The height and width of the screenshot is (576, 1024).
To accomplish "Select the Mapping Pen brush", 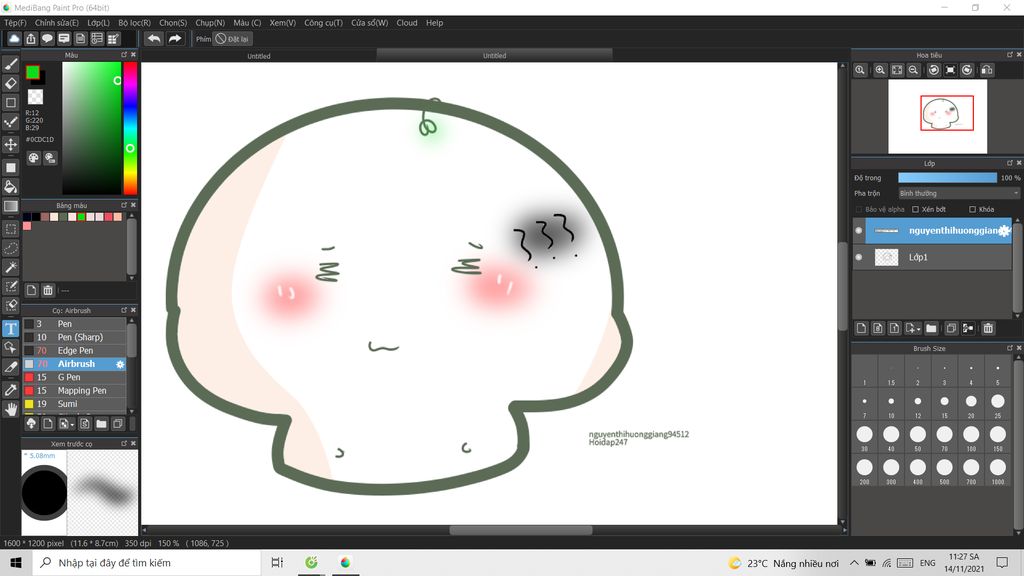I will (x=74, y=391).
